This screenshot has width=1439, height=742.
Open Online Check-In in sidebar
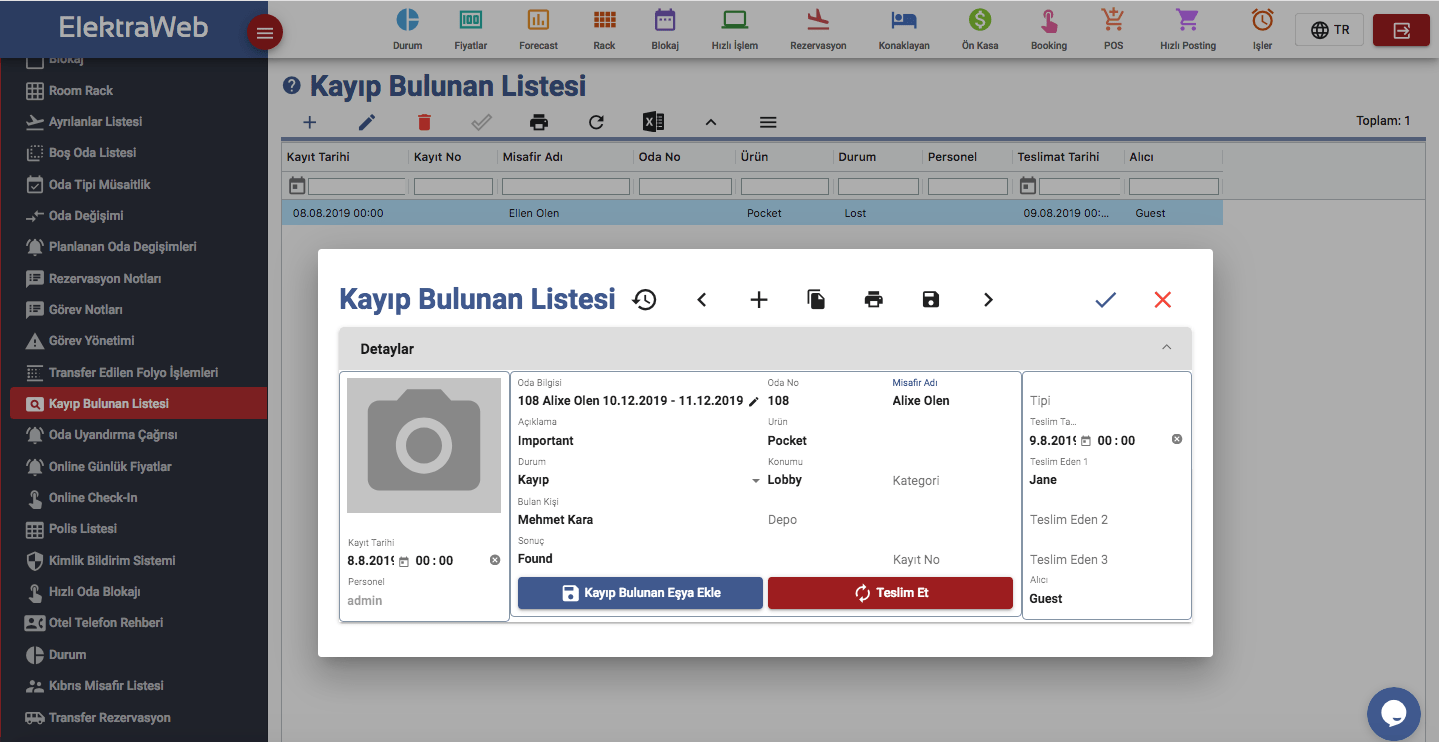coord(93,497)
